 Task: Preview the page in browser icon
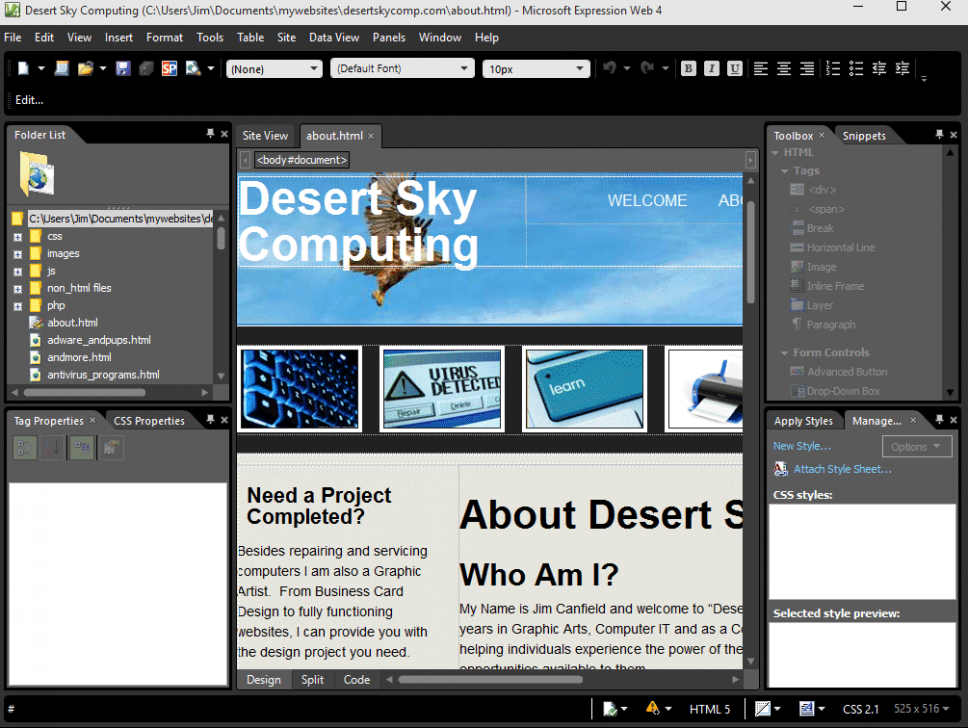193,69
